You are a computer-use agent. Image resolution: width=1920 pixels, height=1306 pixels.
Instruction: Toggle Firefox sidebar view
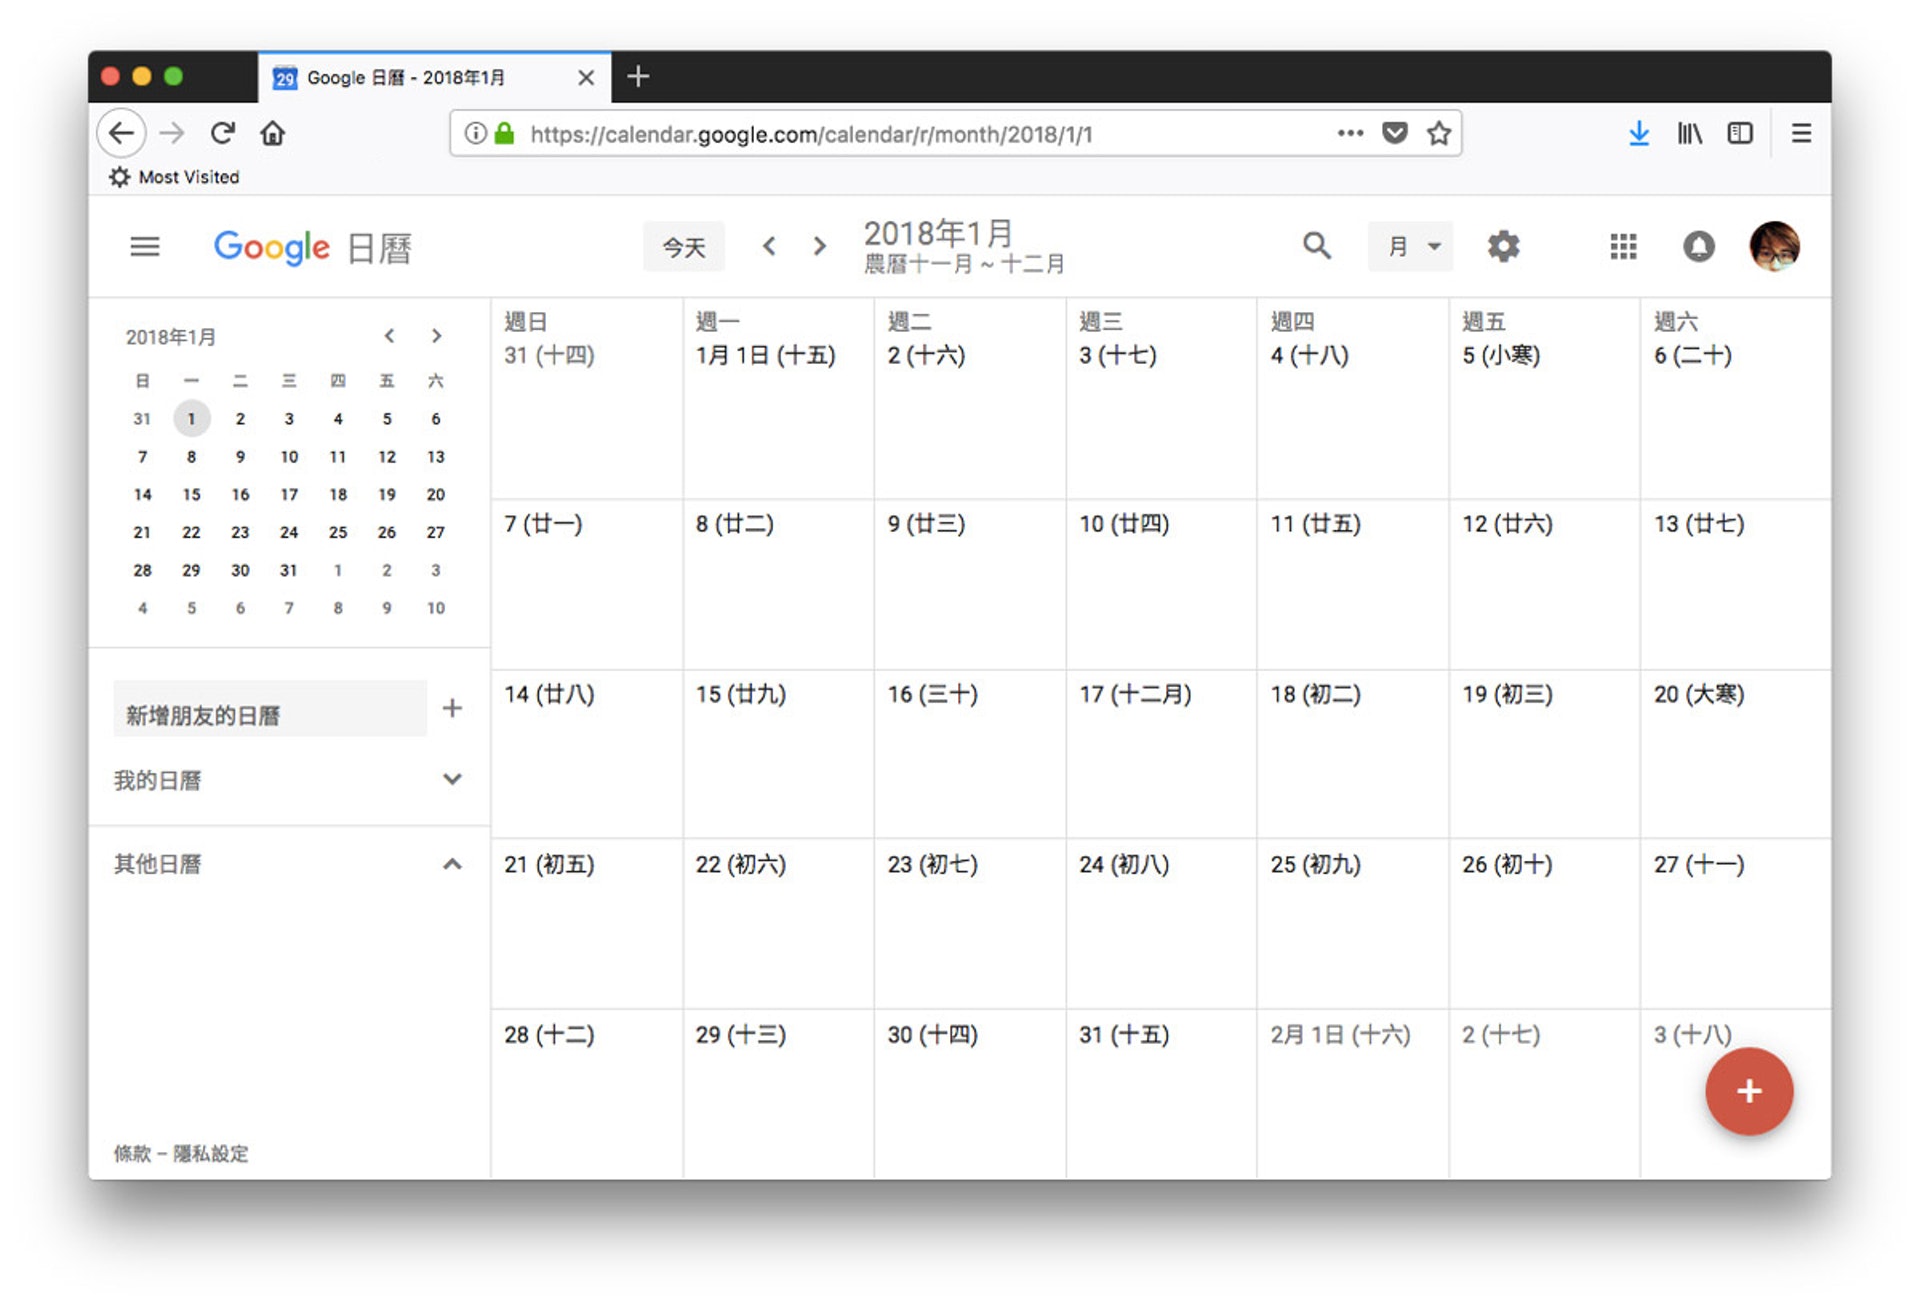1740,133
